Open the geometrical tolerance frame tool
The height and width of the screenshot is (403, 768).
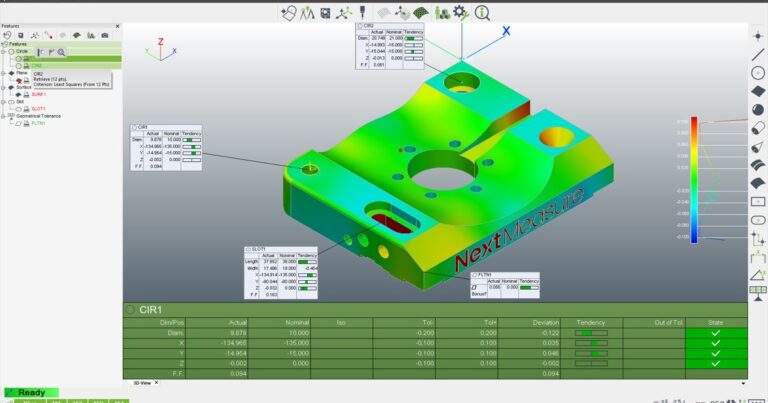(758, 293)
